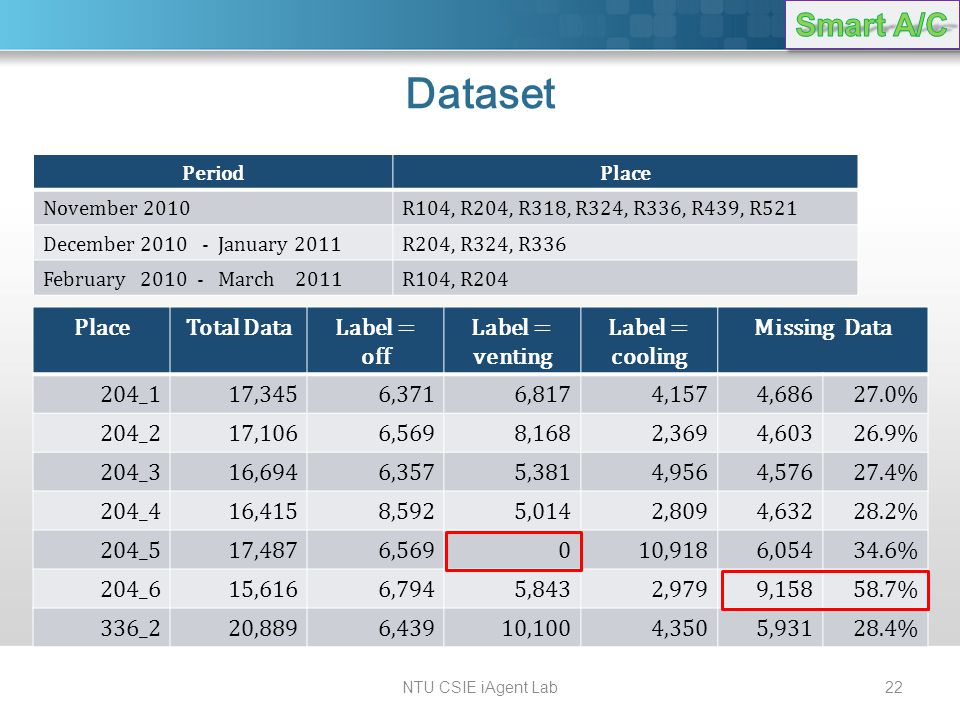Click the Label = off column header
Screen dimensions: 960x720
point(375,340)
